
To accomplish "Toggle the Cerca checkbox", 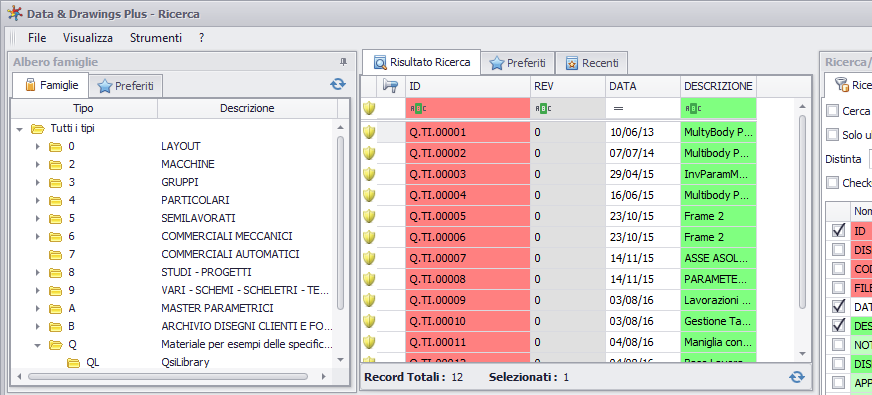I will pos(832,111).
